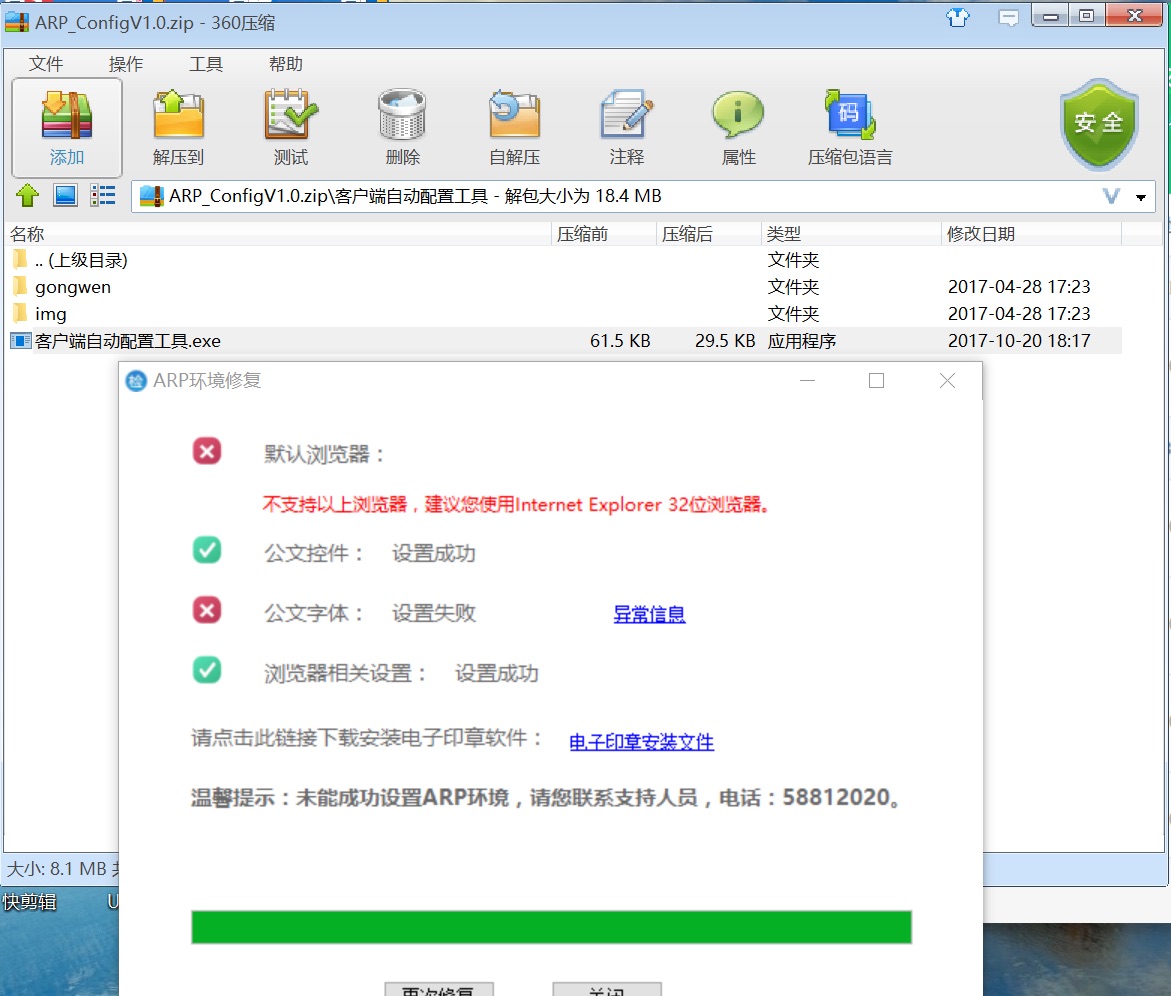This screenshot has height=996, width=1171.
Task: Open the 异常信息 error details link
Action: 649,614
